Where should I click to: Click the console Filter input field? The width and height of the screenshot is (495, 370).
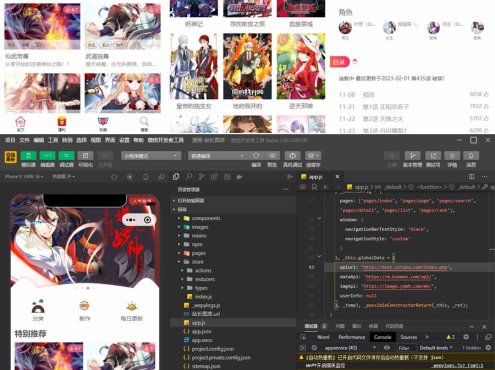pos(405,348)
